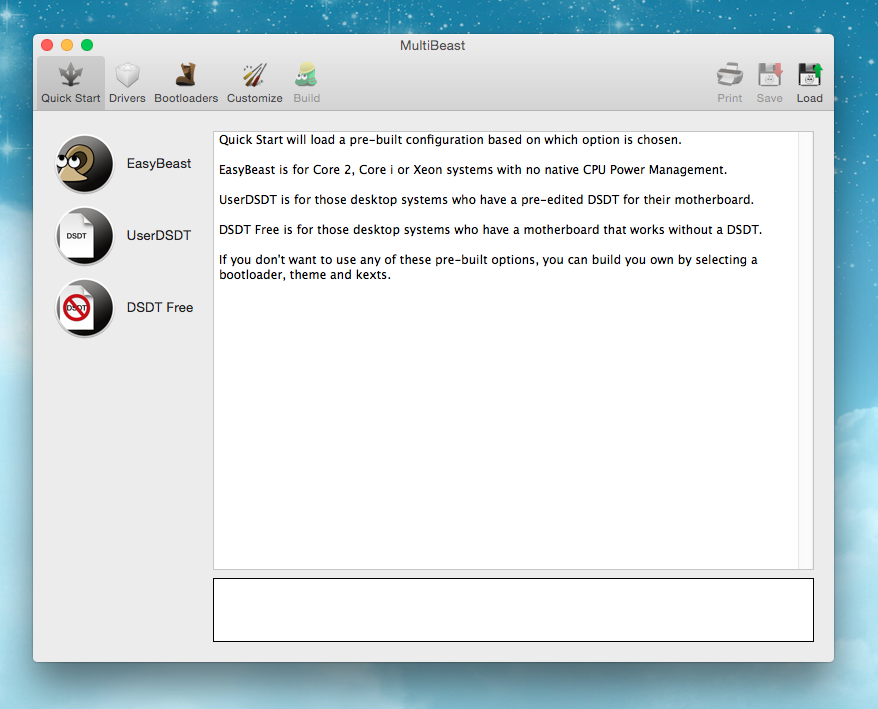878x709 pixels.
Task: Click the DSDT Free text label
Action: pyautogui.click(x=159, y=308)
